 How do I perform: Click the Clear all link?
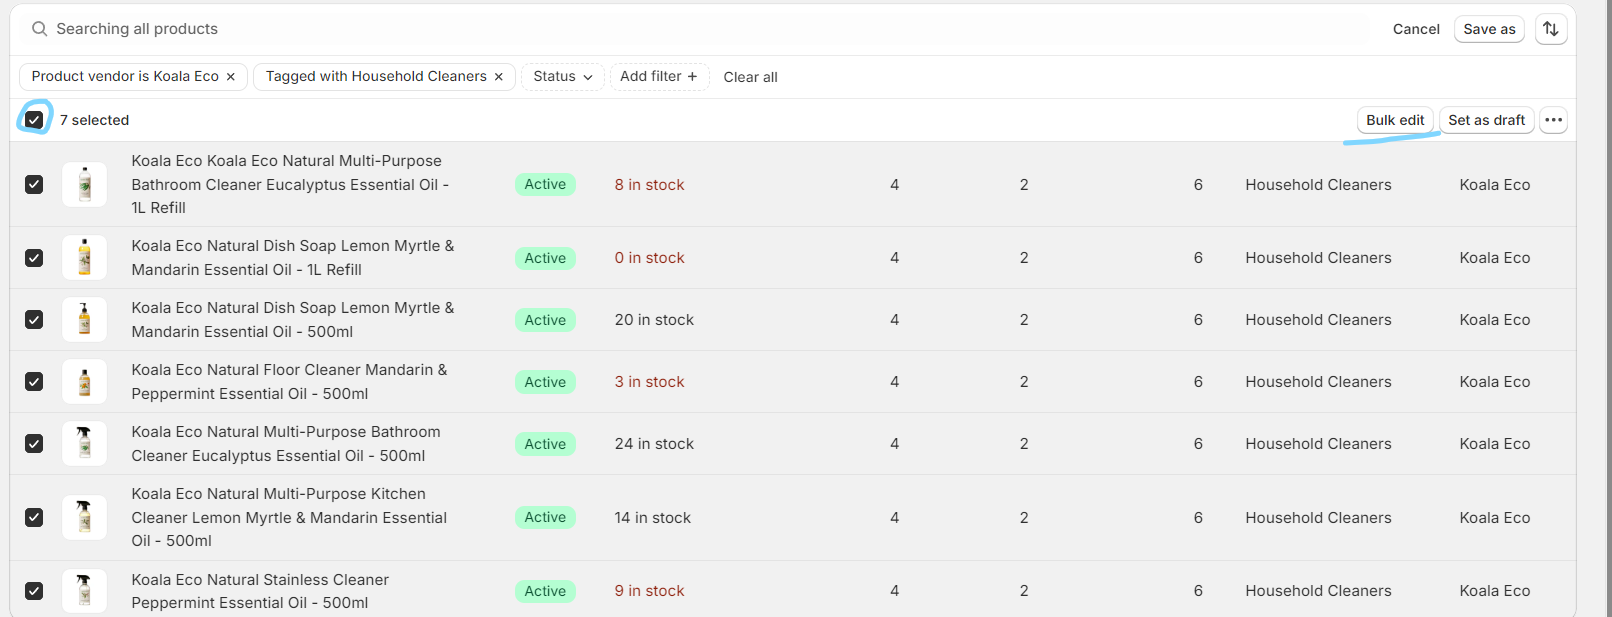point(750,77)
